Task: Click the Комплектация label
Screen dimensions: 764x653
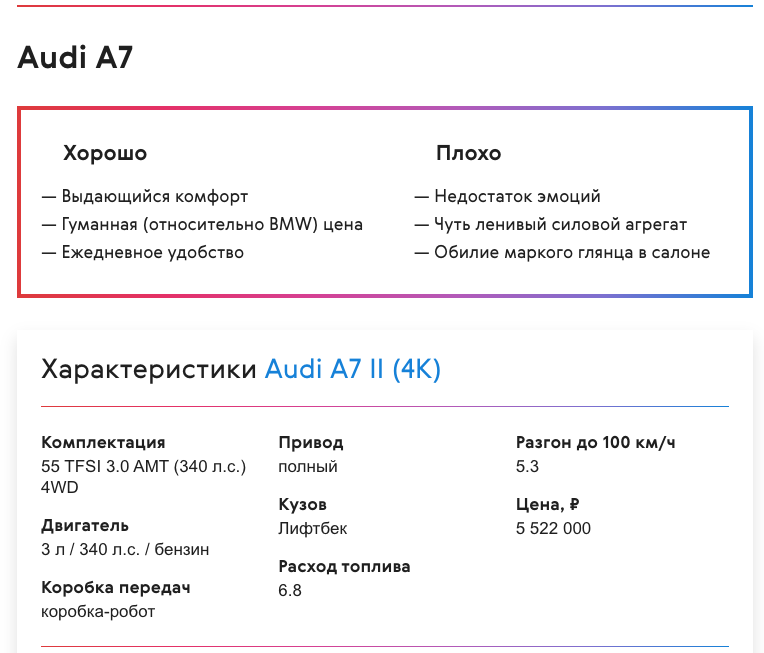Action: (103, 442)
